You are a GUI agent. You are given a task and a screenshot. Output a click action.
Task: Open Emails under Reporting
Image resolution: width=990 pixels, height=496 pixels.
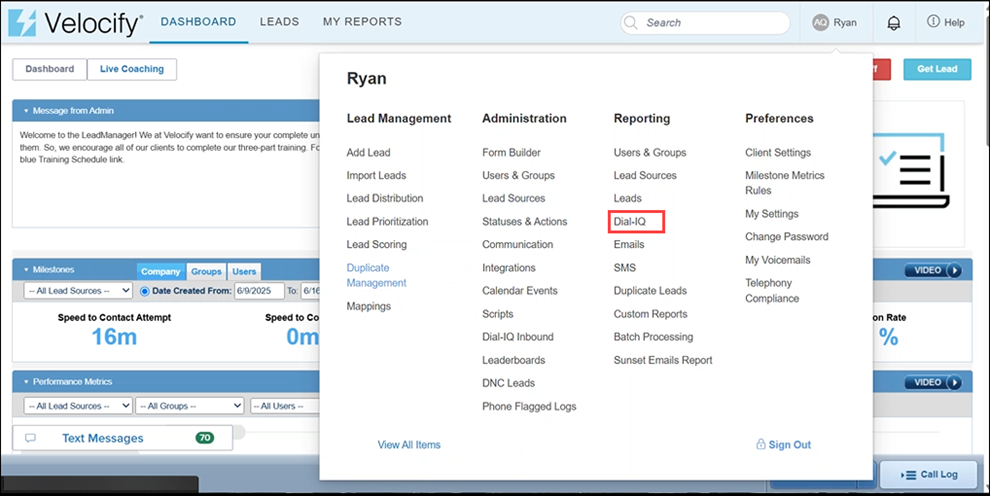[x=629, y=244]
